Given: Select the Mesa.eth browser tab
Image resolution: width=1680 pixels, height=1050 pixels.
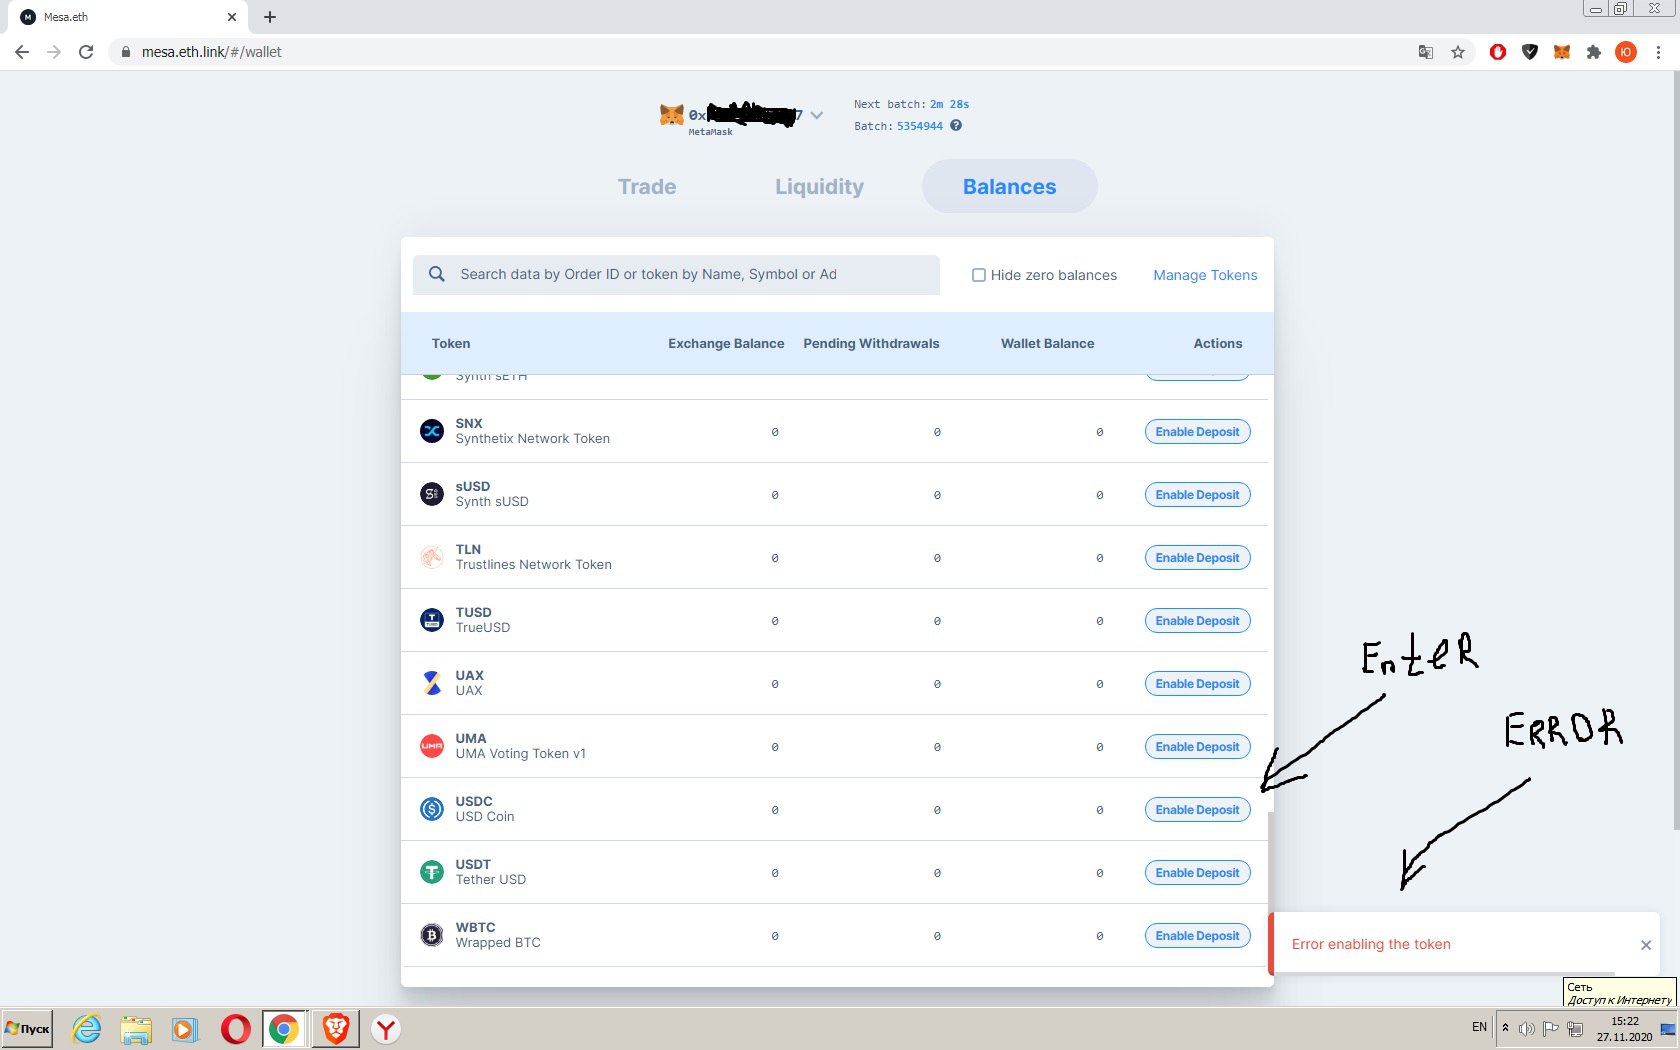Looking at the screenshot, I should click(130, 17).
